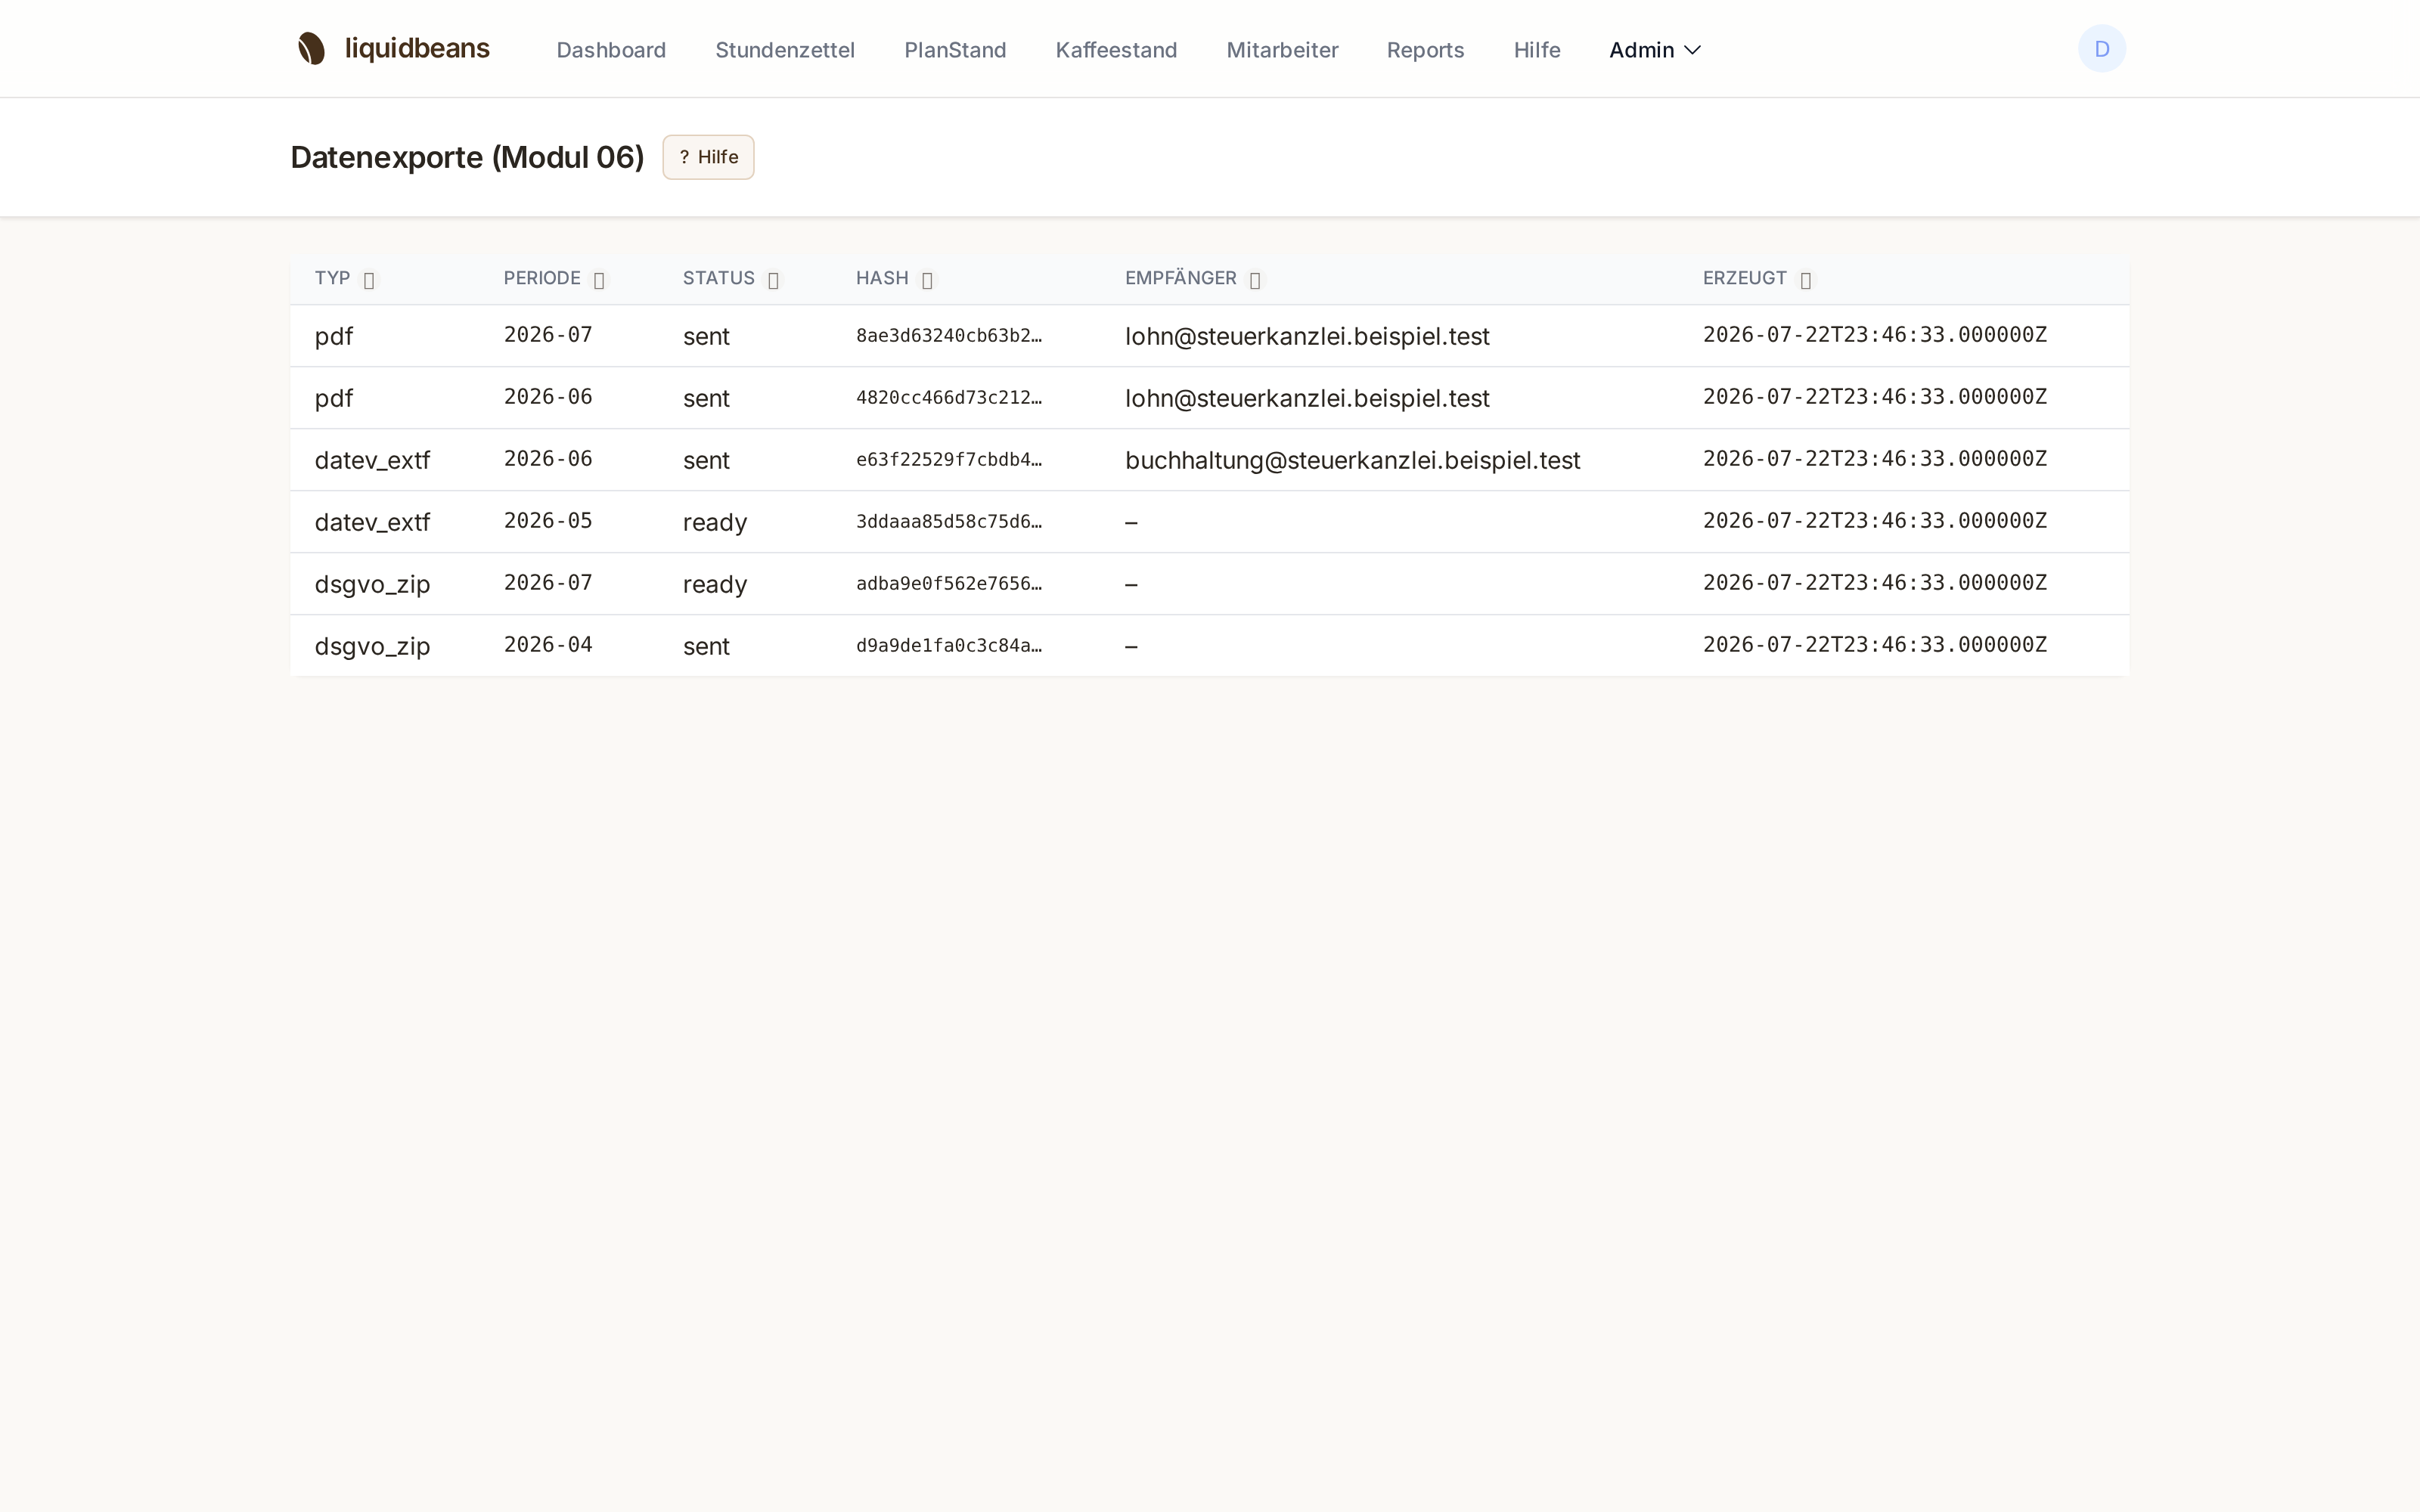Sort table by the TYP column icon
The width and height of the screenshot is (2420, 1512).
[369, 281]
